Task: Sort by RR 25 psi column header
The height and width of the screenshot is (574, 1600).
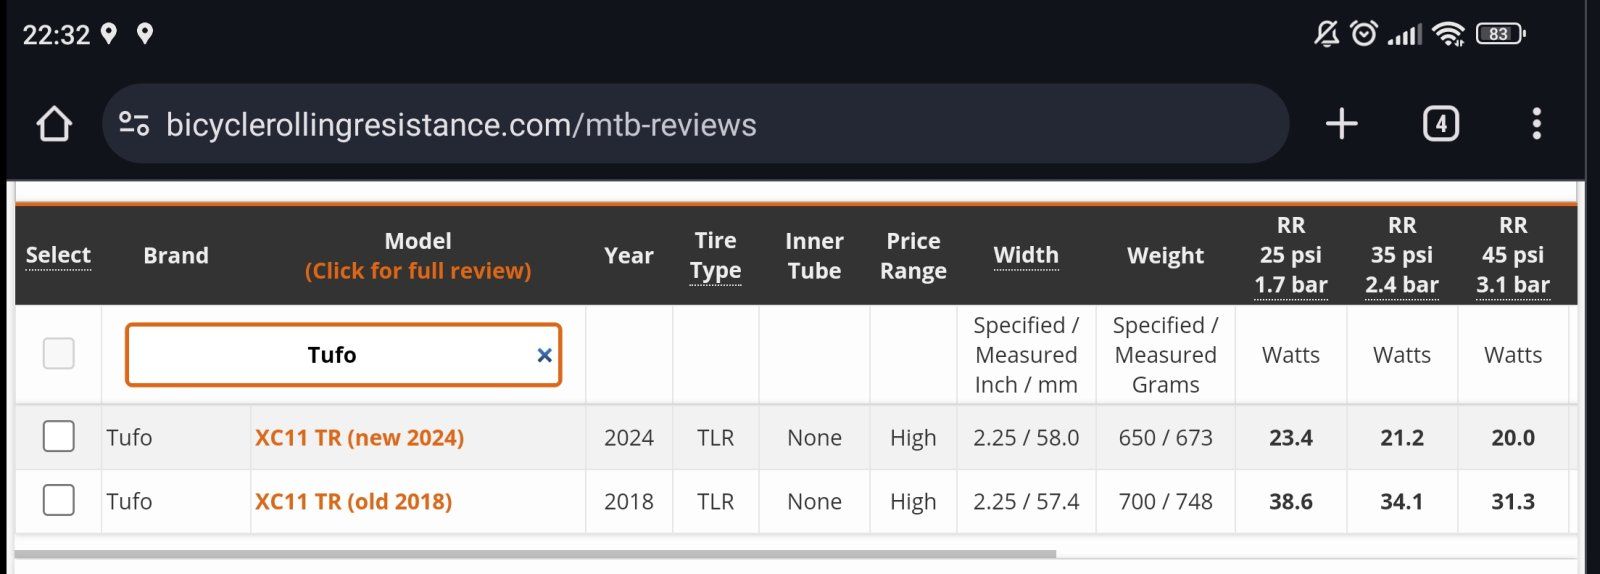Action: tap(1290, 255)
